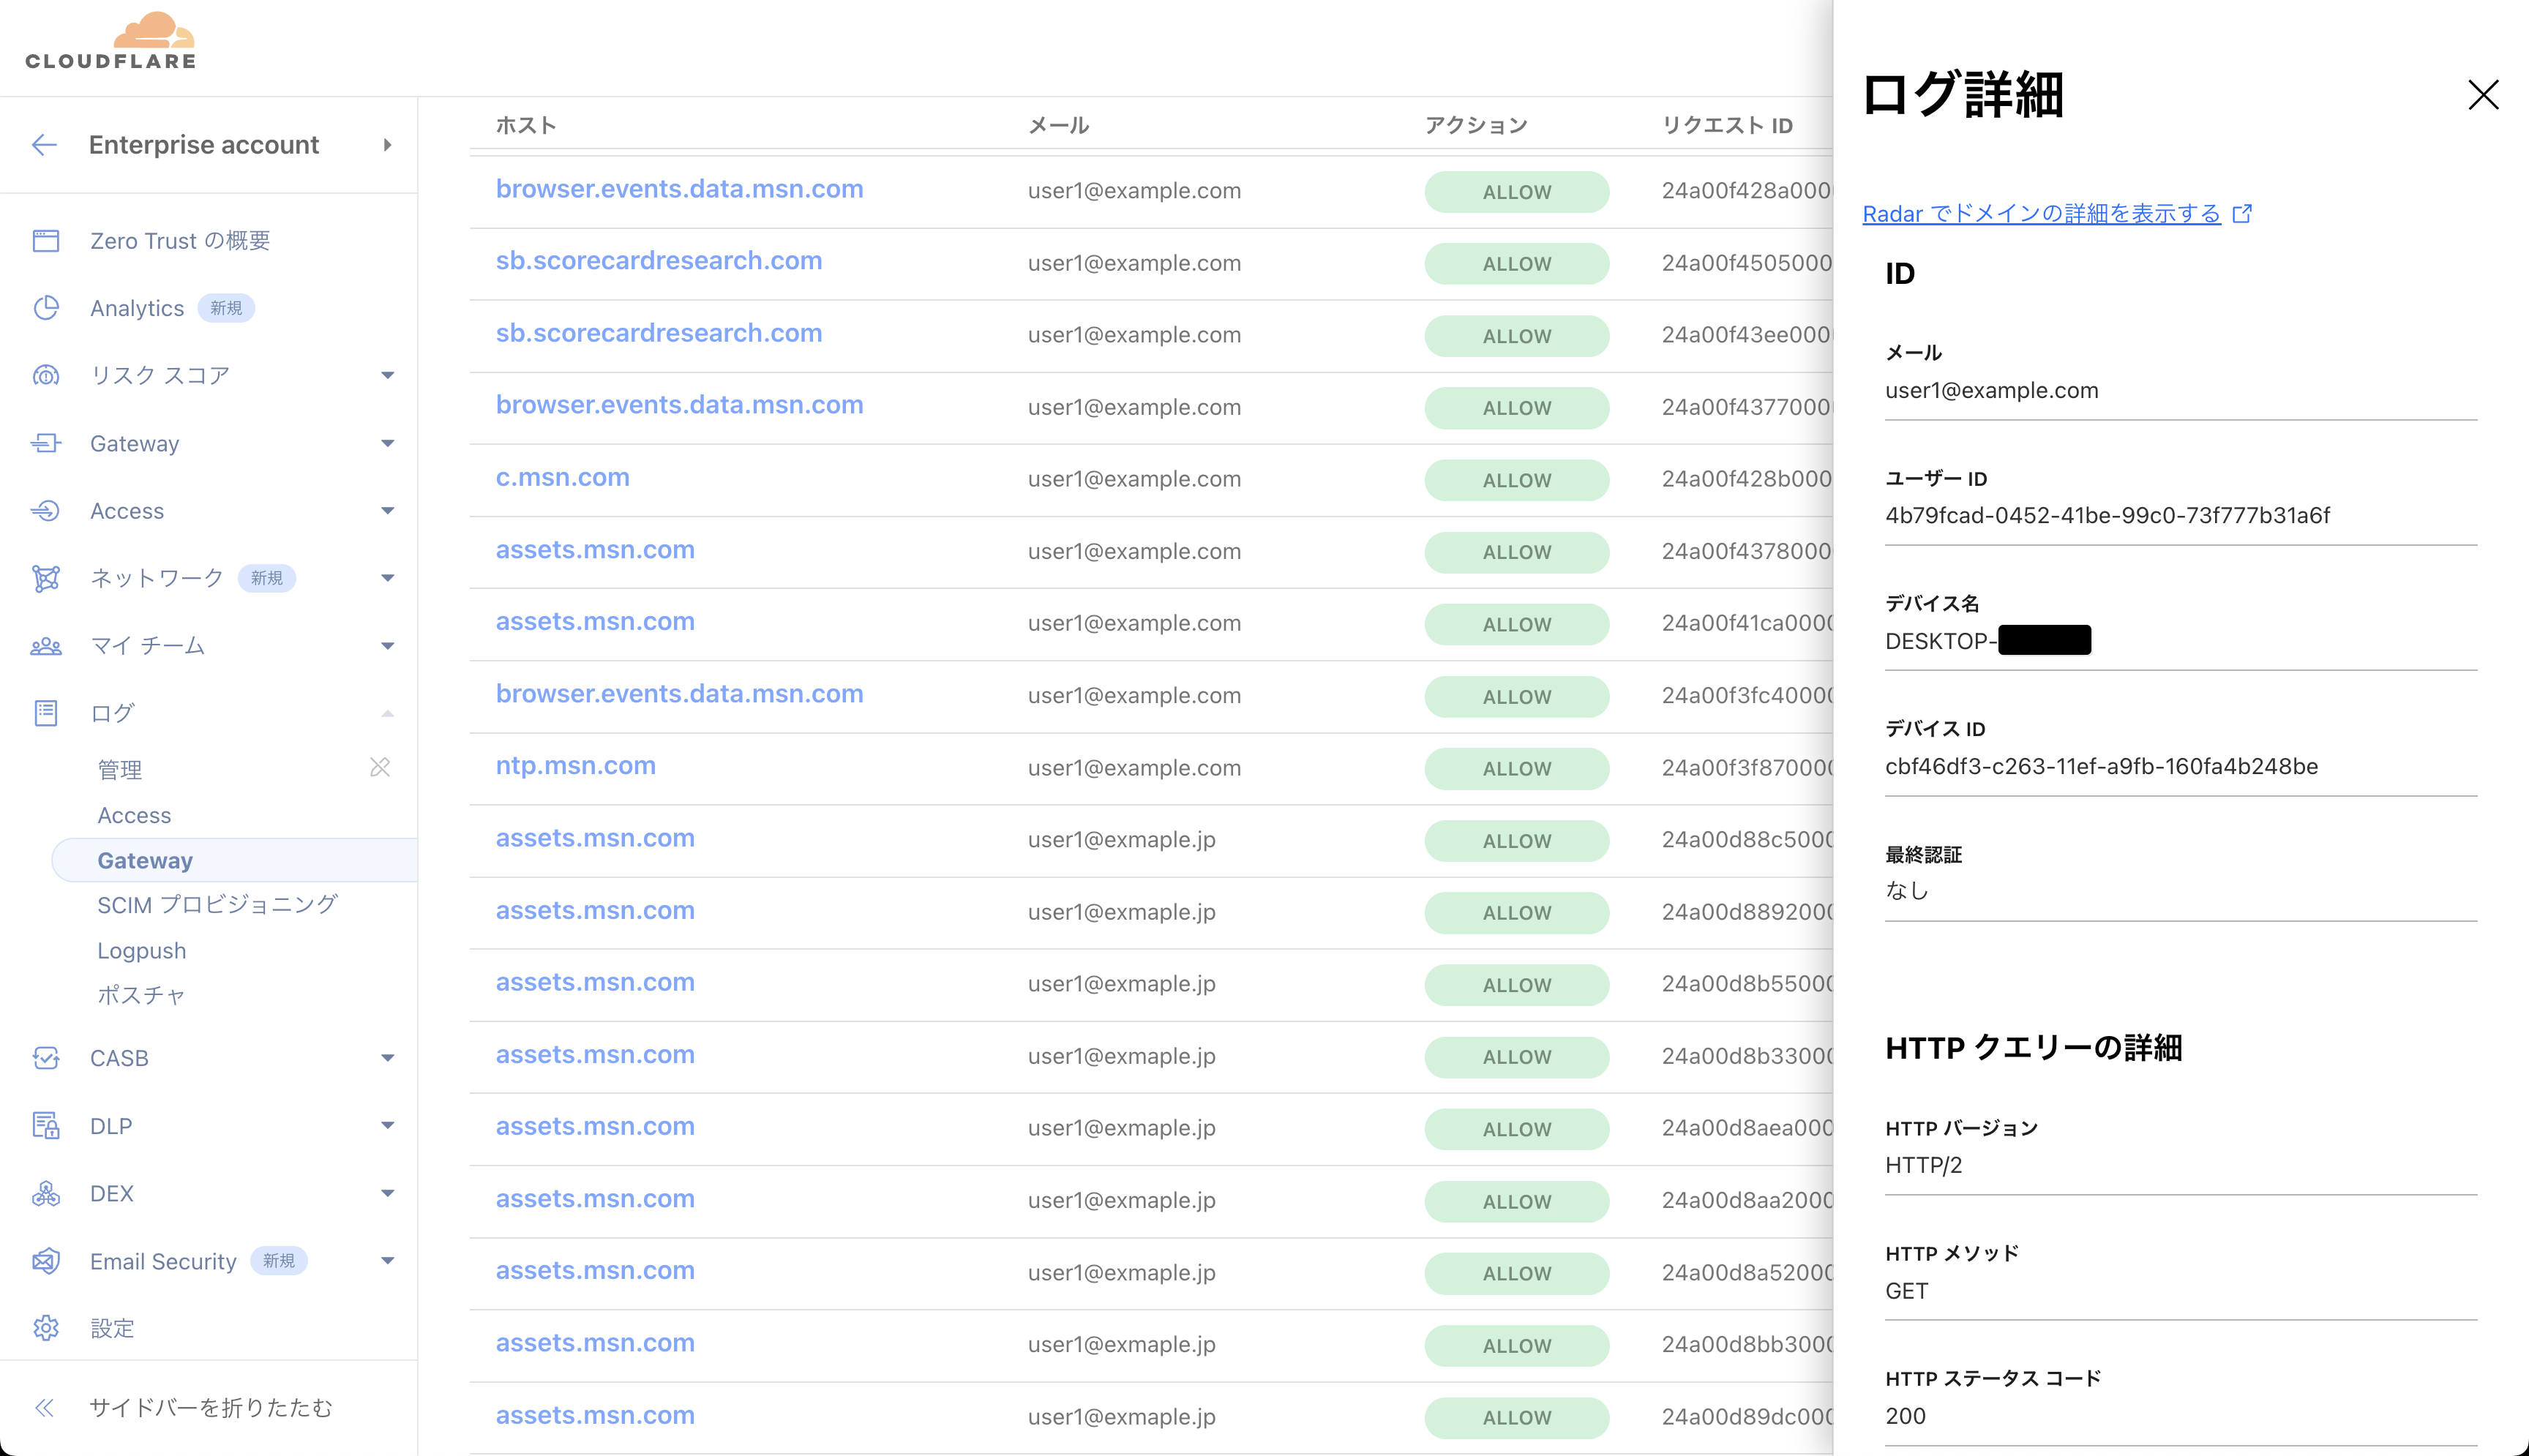Open Radar でドメインの詳細を表示する link
Viewport: 2529px width, 1456px height.
point(2041,213)
